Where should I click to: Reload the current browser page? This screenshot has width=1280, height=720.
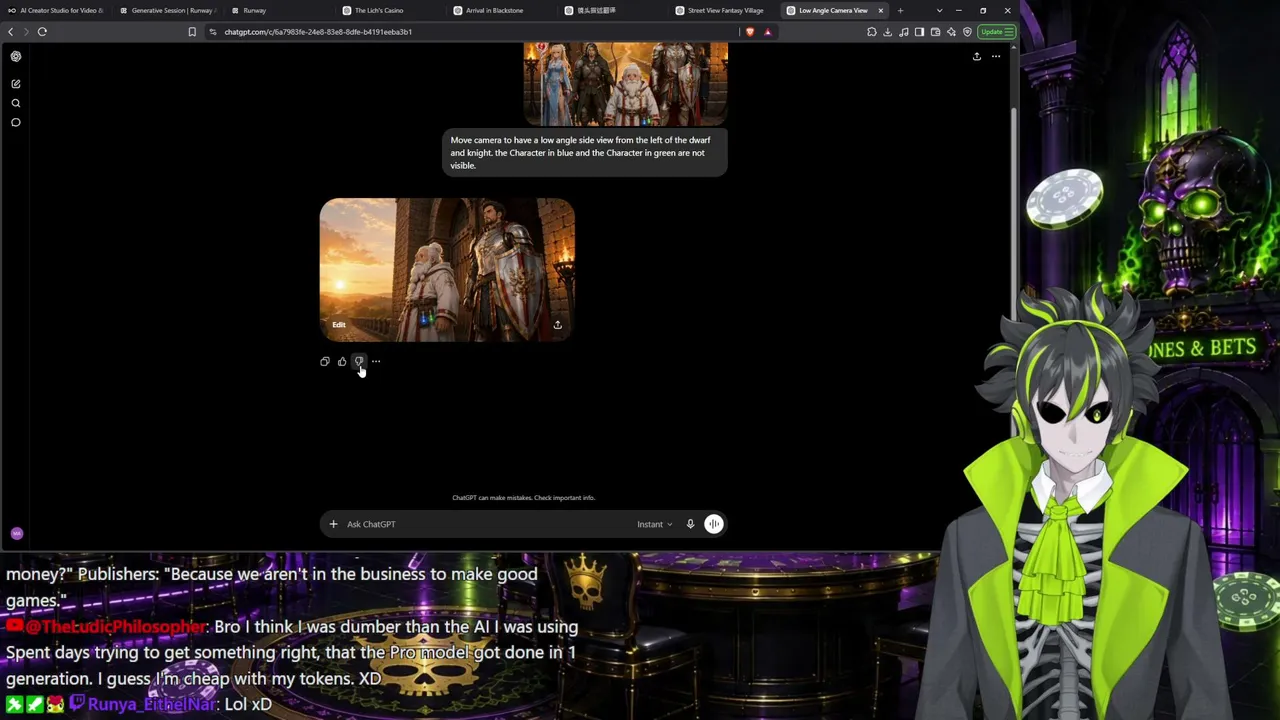42,32
